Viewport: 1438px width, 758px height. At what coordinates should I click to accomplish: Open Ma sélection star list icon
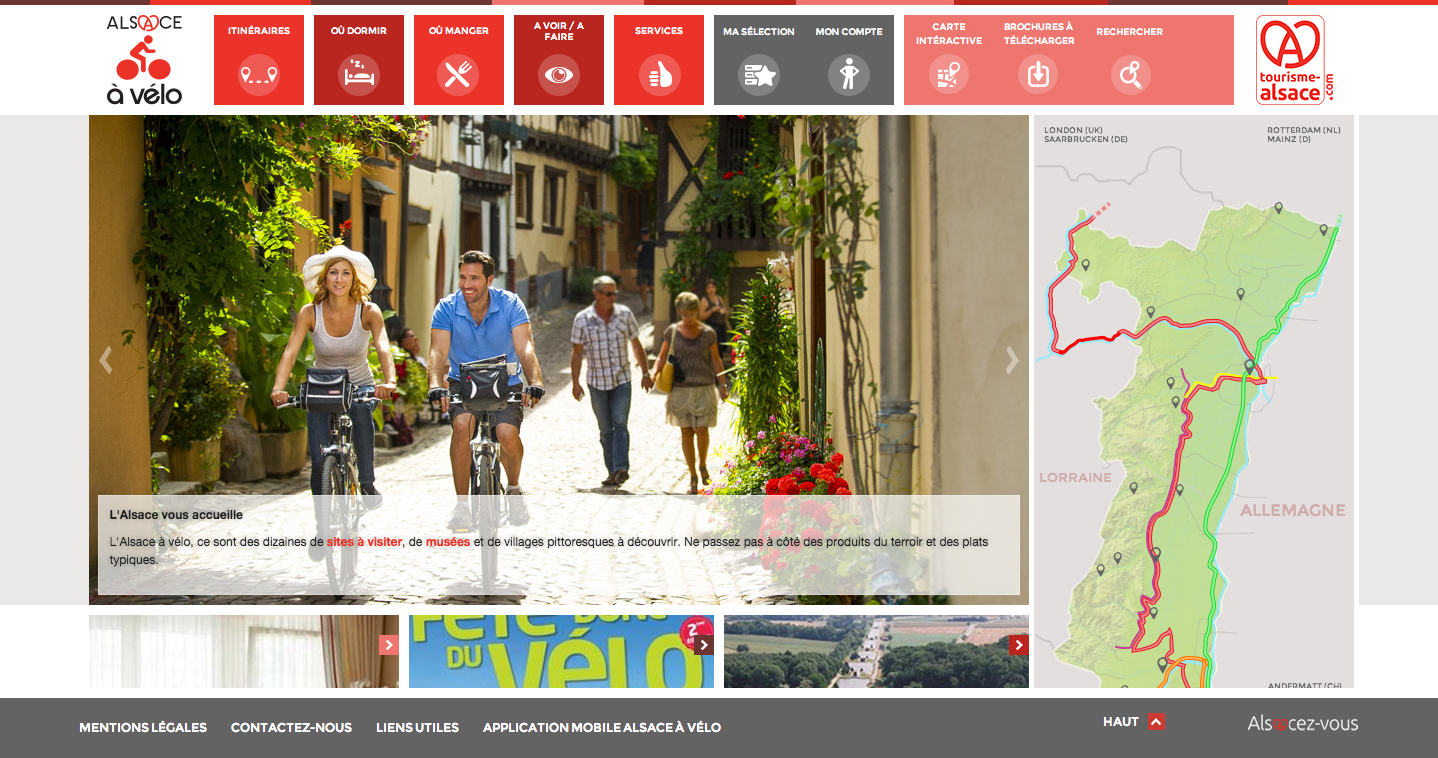point(759,75)
